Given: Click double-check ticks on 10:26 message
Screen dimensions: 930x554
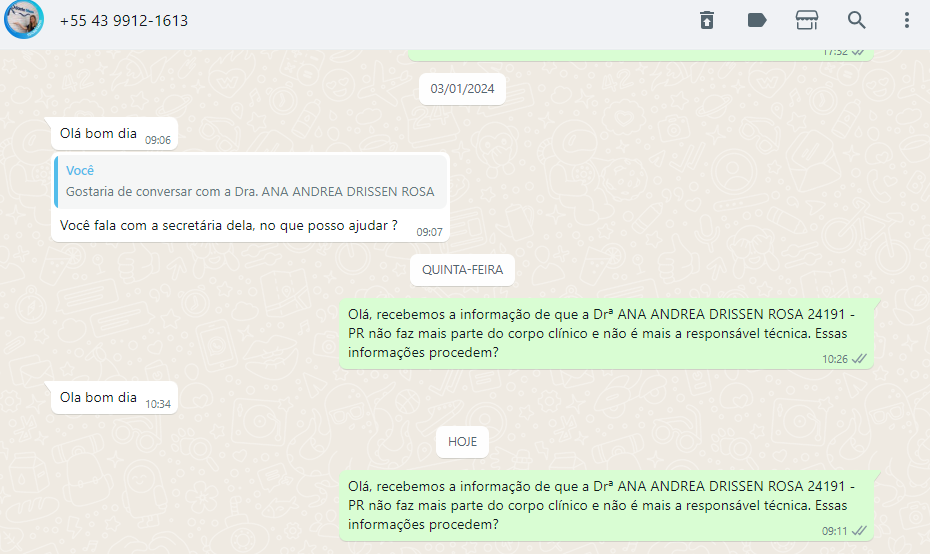Looking at the screenshot, I should [859, 359].
